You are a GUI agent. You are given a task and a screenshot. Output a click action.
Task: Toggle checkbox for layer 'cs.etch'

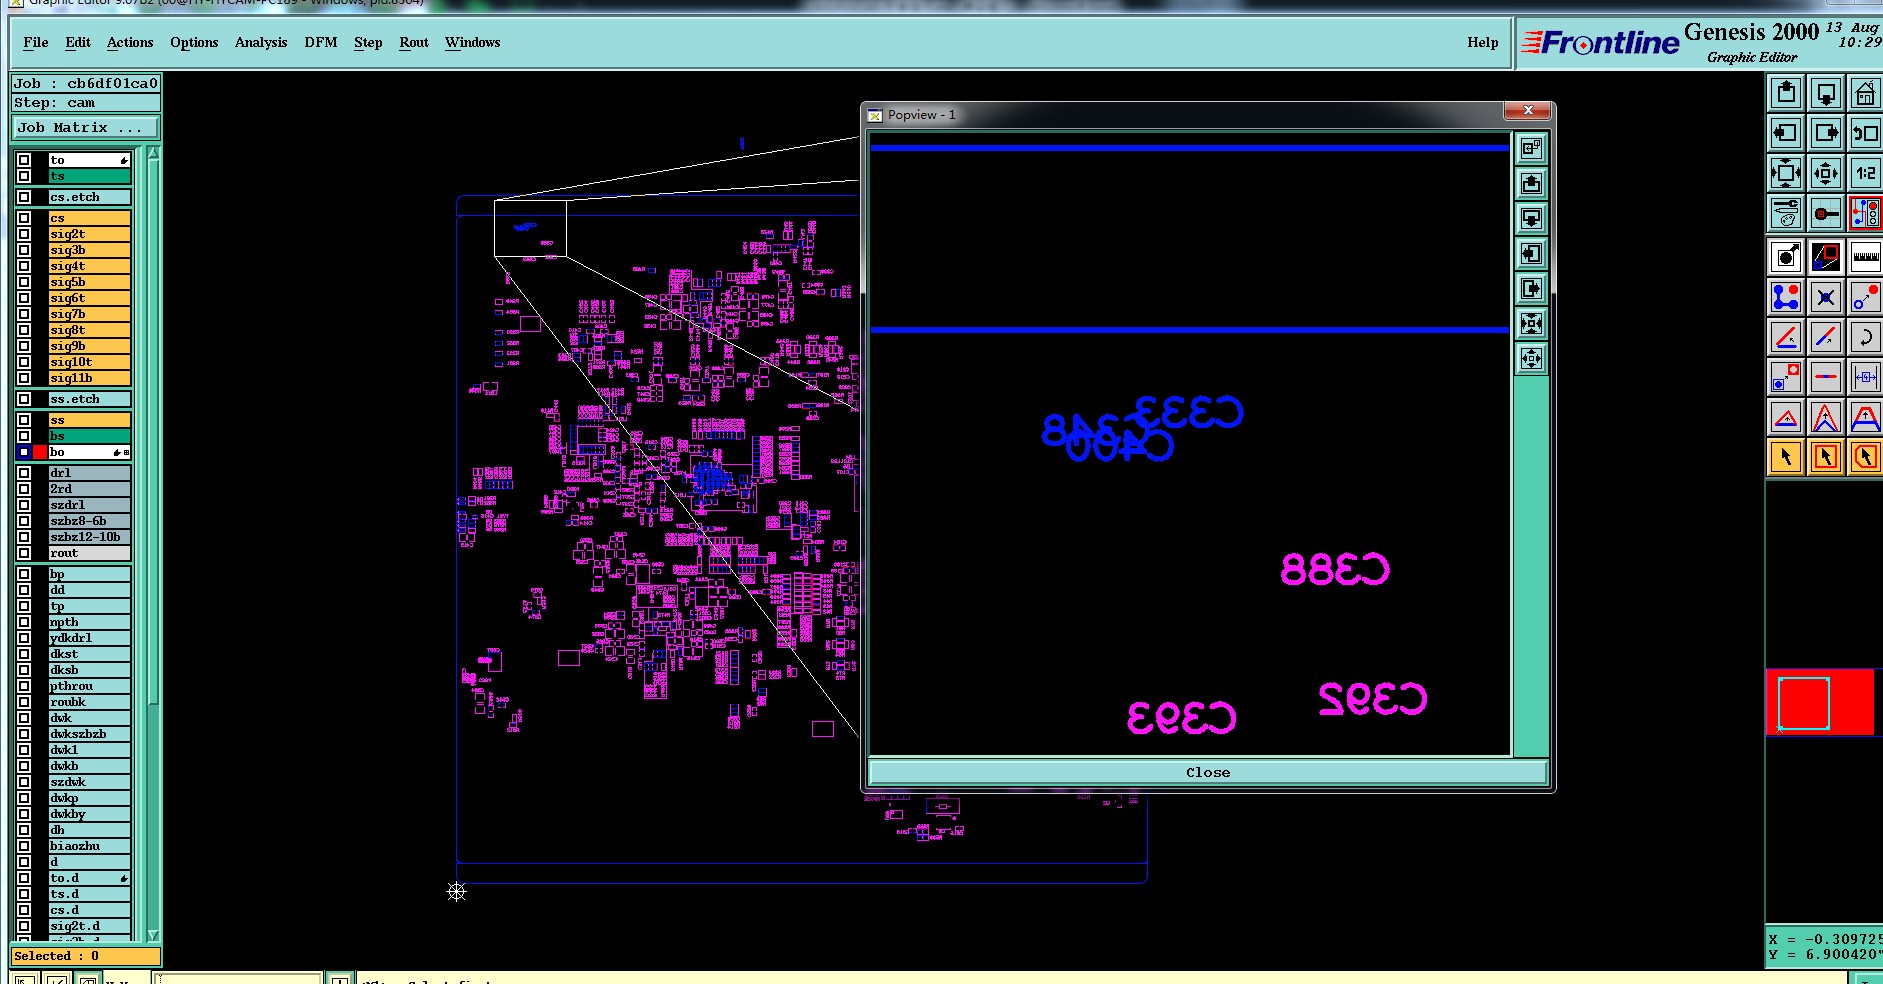[x=24, y=197]
